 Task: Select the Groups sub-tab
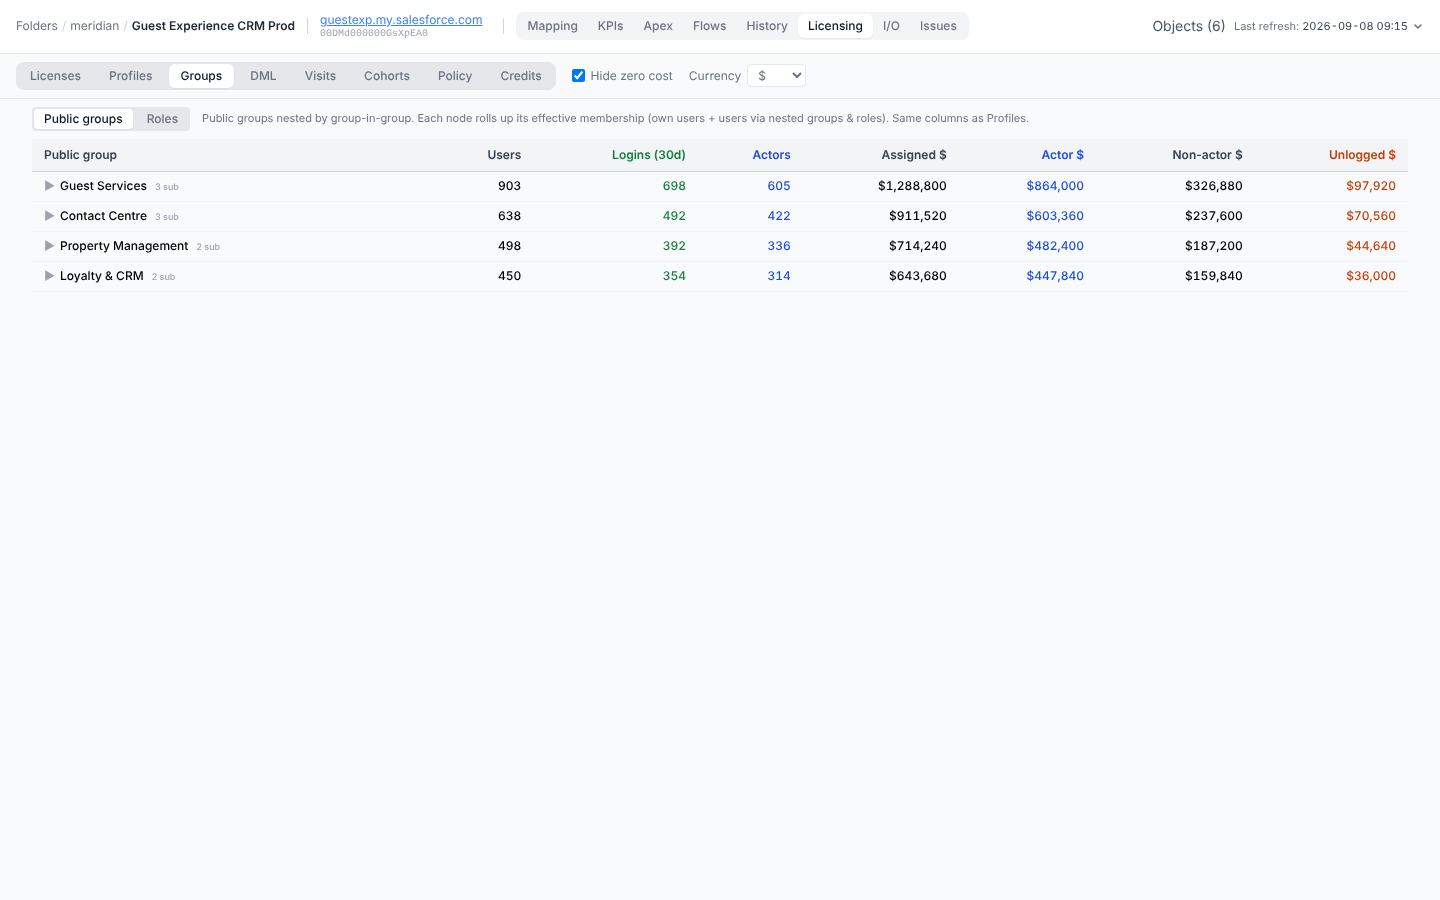(201, 76)
